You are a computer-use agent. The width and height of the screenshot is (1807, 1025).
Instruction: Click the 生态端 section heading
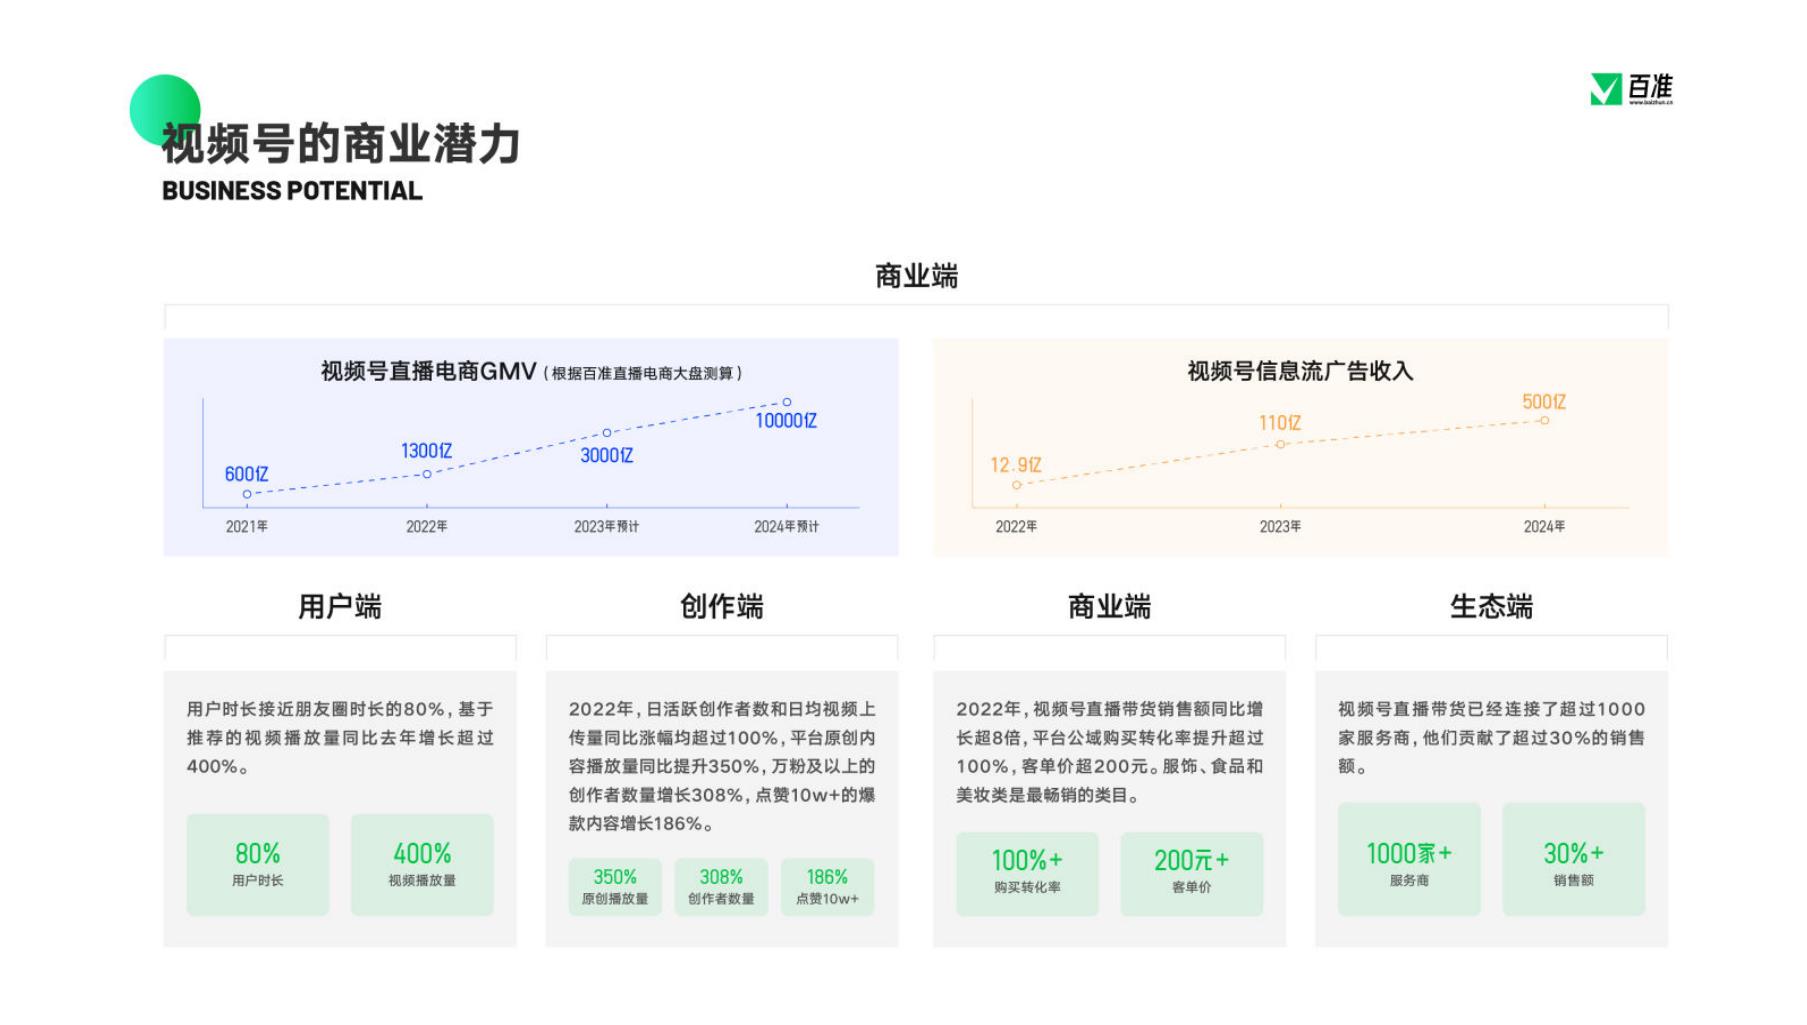point(1491,607)
